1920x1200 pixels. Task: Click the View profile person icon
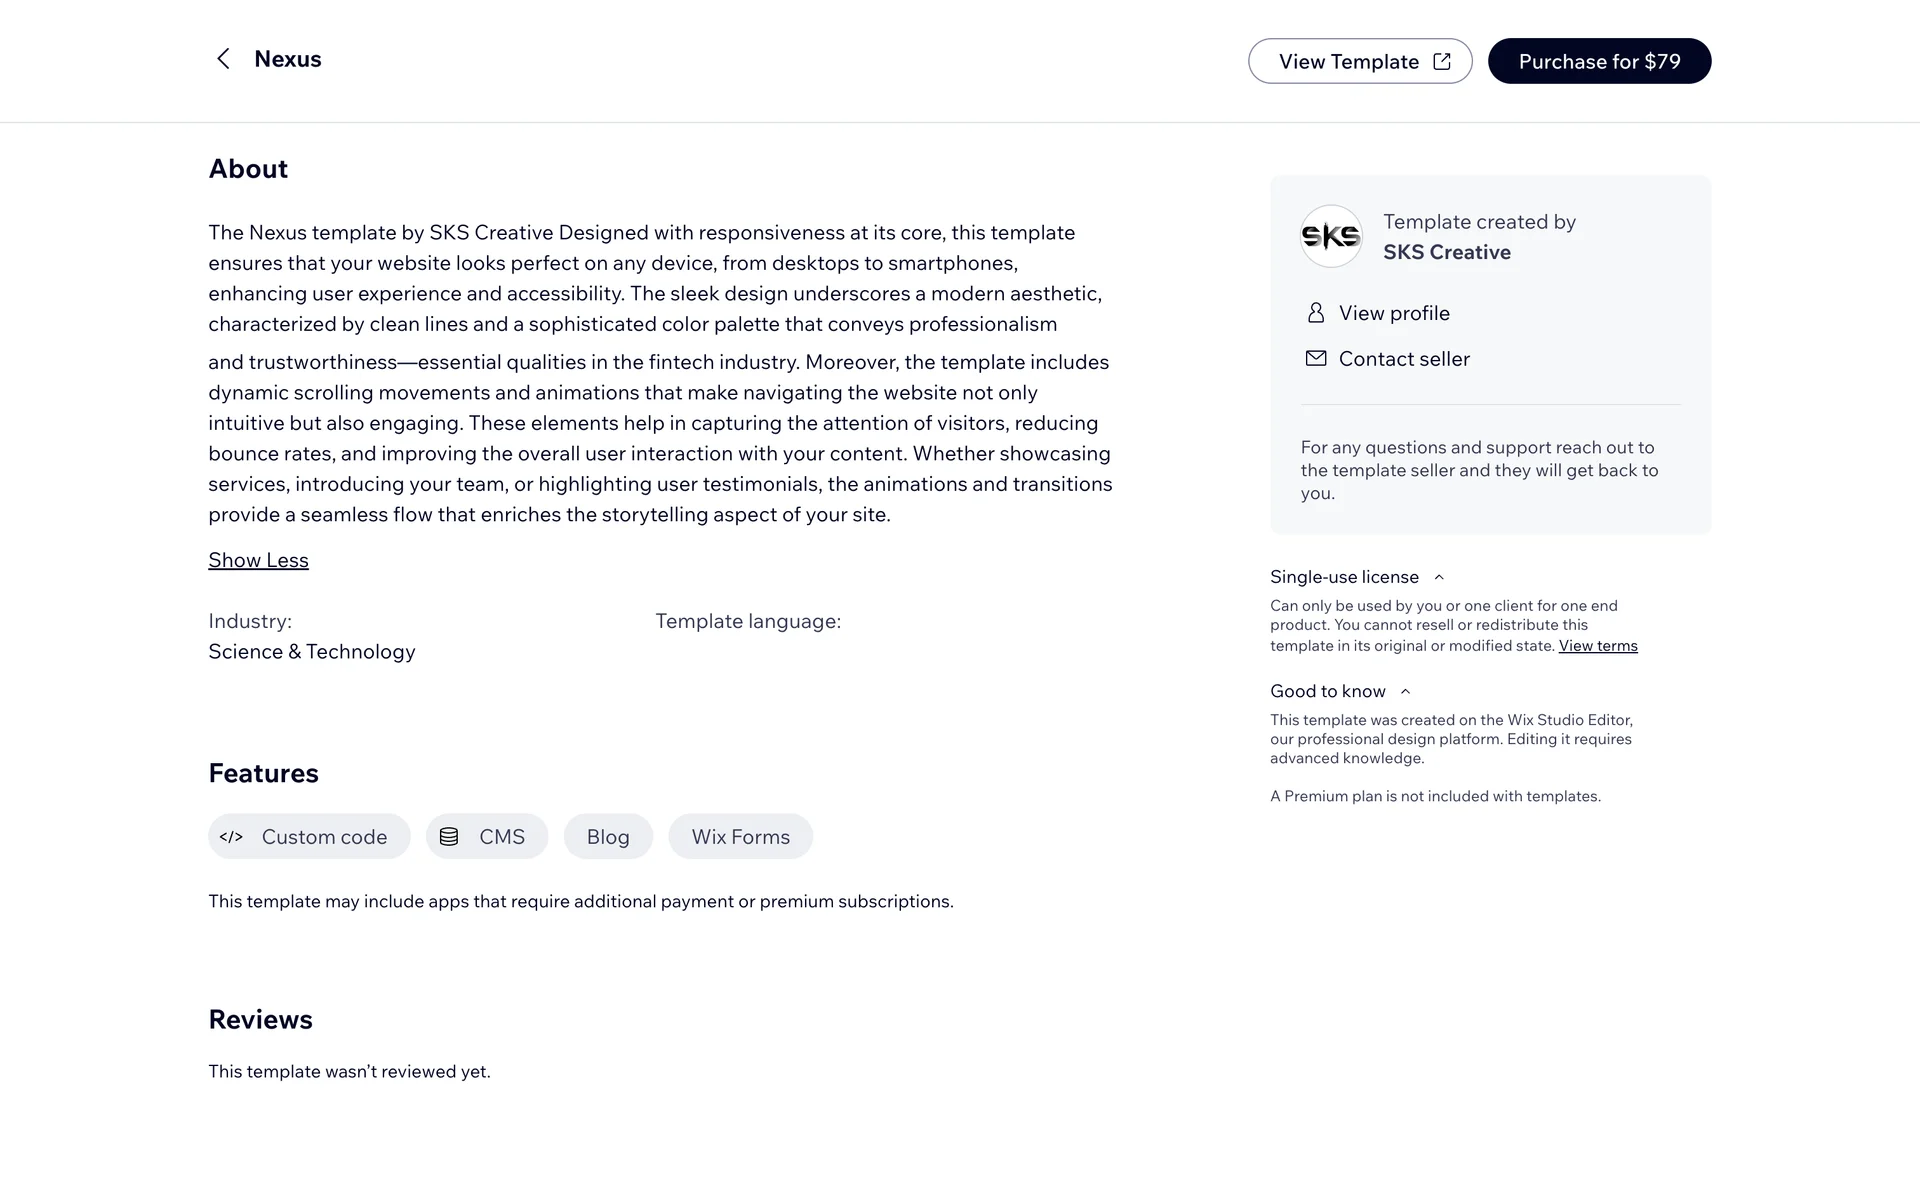tap(1316, 313)
